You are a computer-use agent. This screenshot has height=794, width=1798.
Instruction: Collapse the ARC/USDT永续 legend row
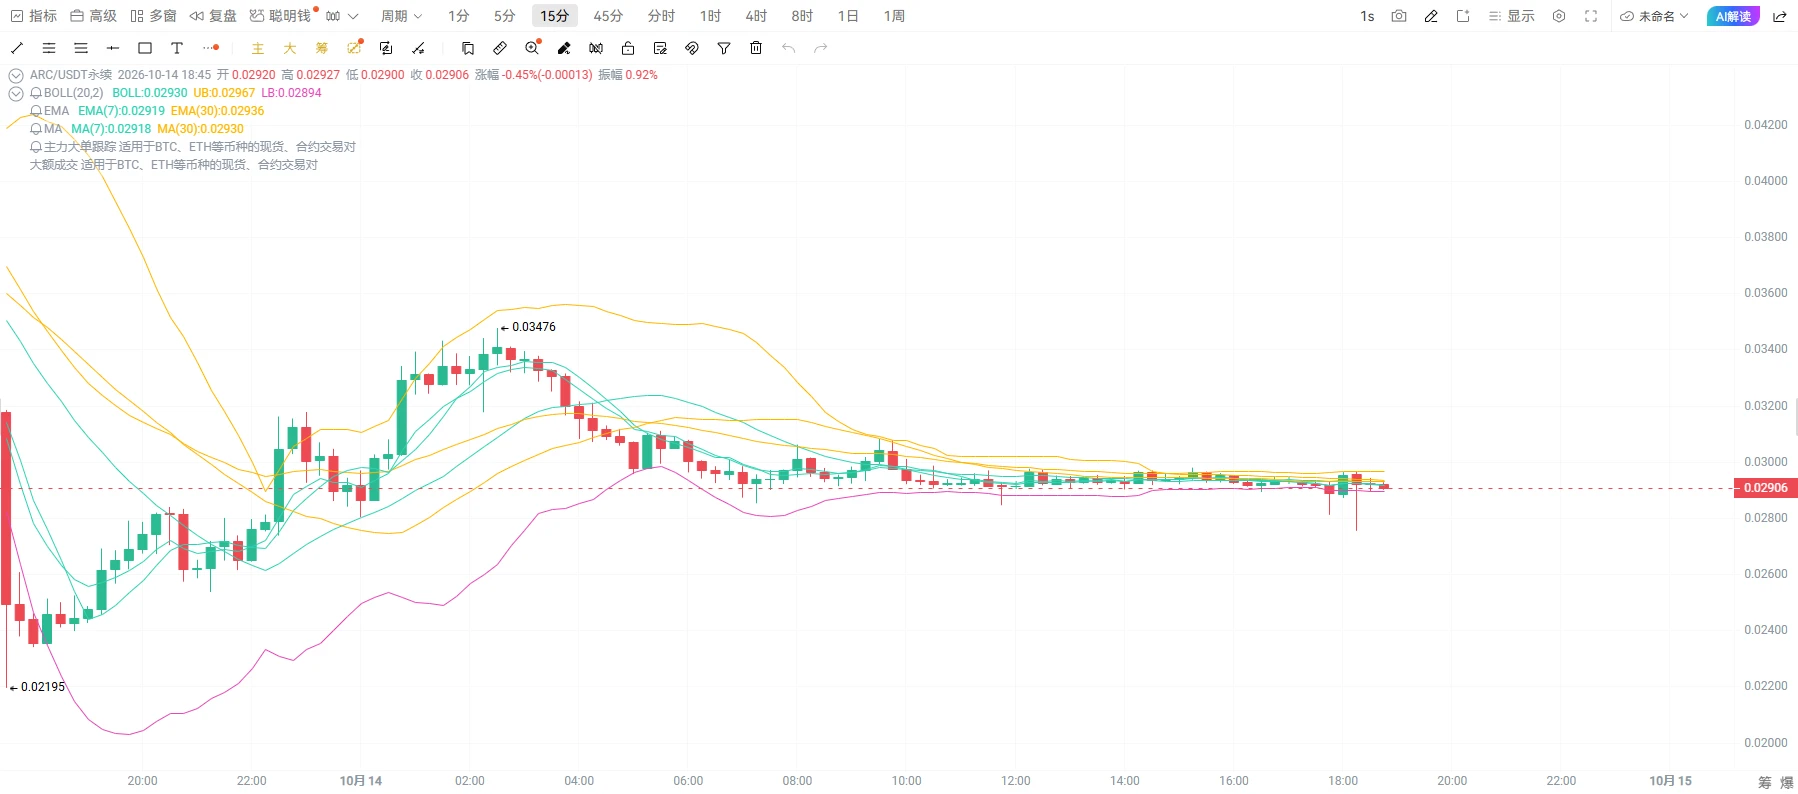[16, 75]
